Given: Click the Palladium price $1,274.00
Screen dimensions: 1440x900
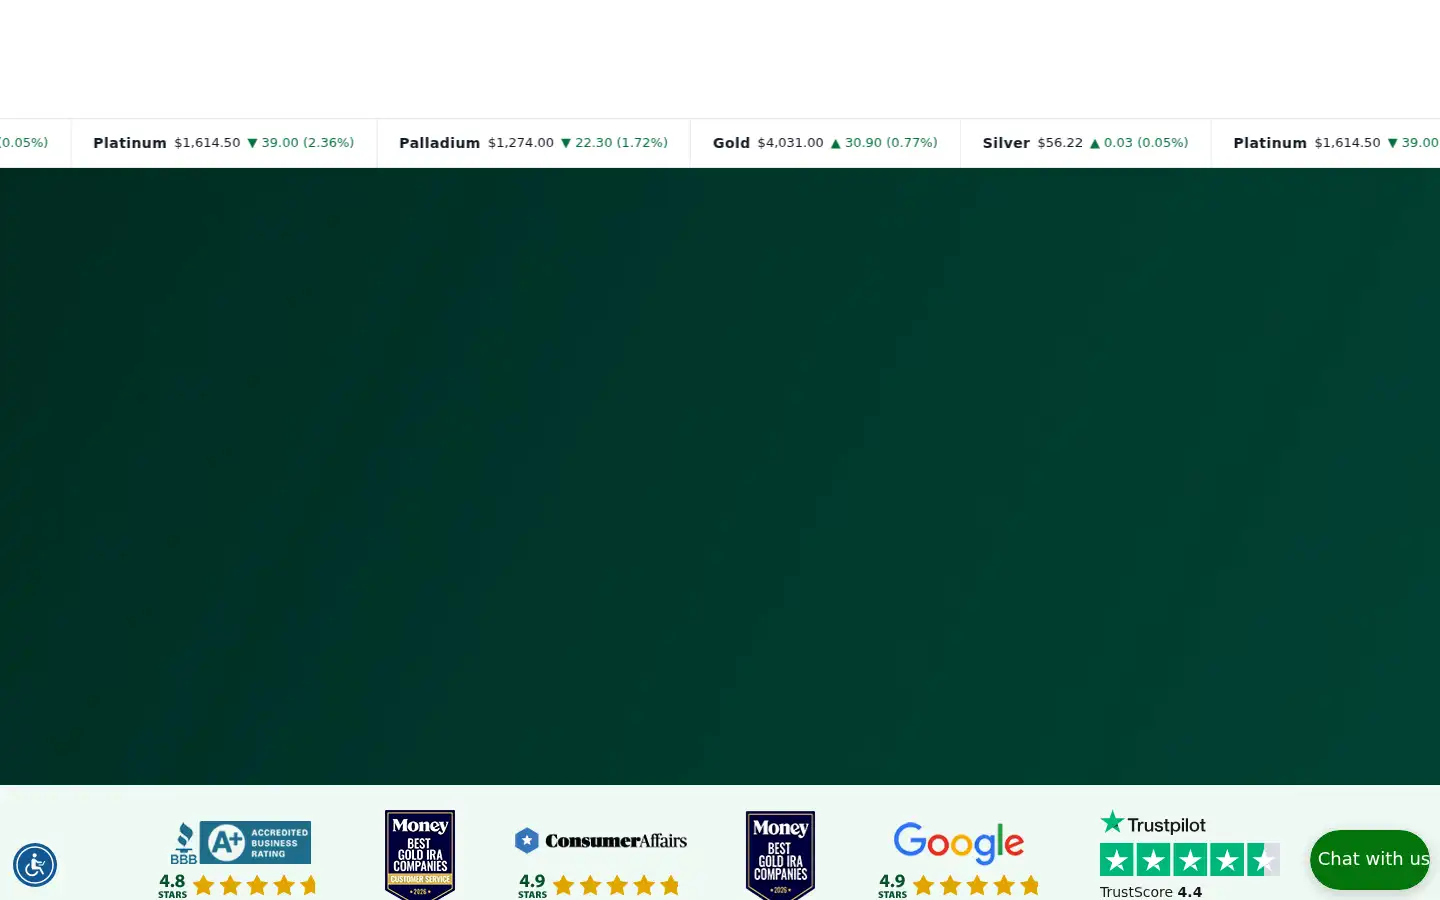Looking at the screenshot, I should [521, 143].
